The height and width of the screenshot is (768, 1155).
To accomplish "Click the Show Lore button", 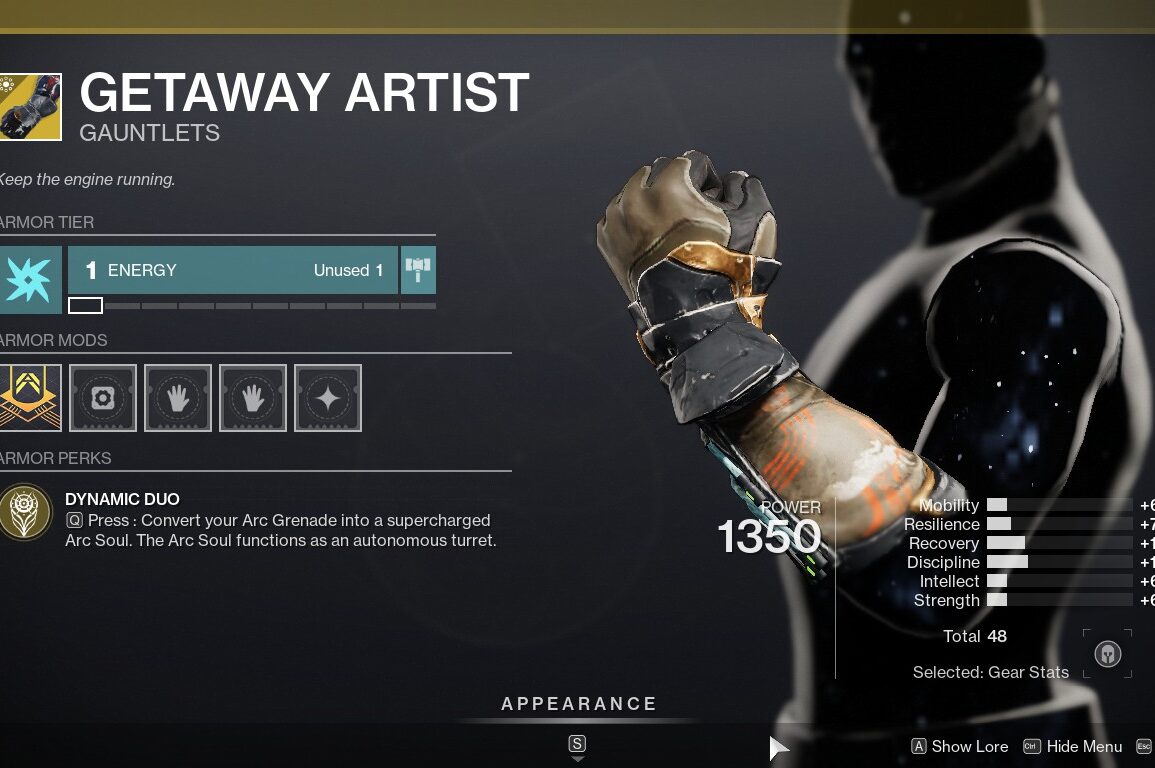I will tap(960, 747).
